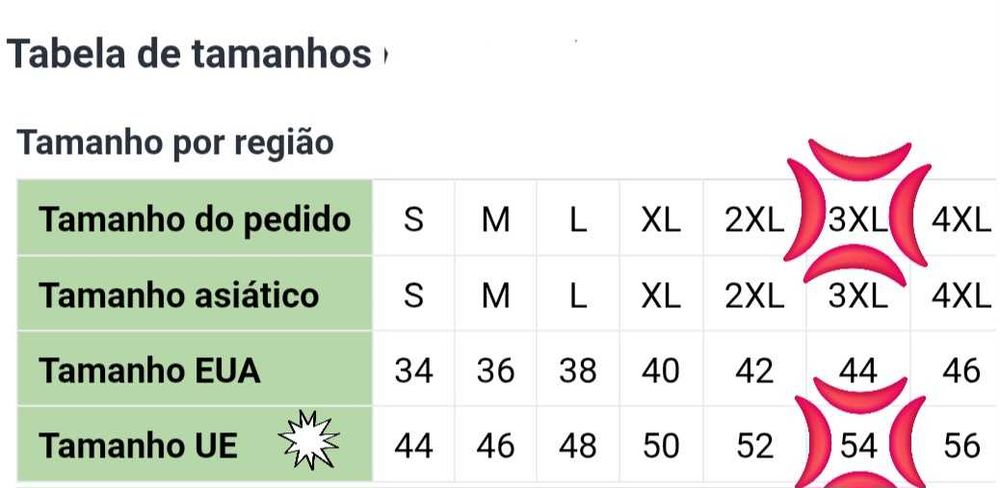Choose size 2XL in Tamanho do pedido row
This screenshot has height=488, width=1000.
coord(755,220)
